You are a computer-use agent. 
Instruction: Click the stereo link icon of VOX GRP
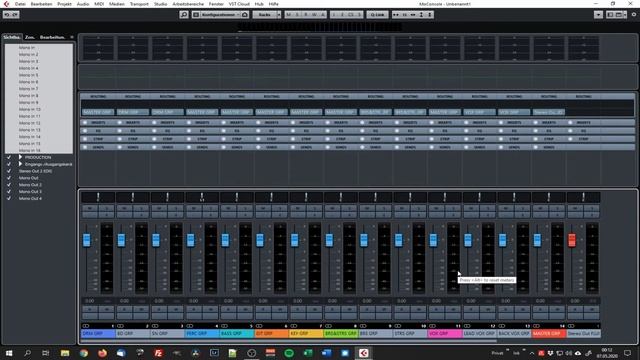pos(432,326)
